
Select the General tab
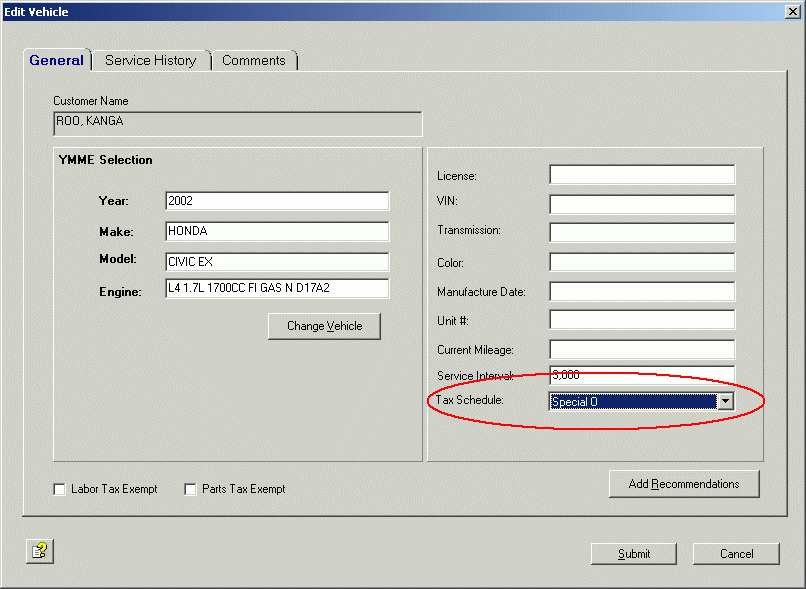tap(57, 60)
